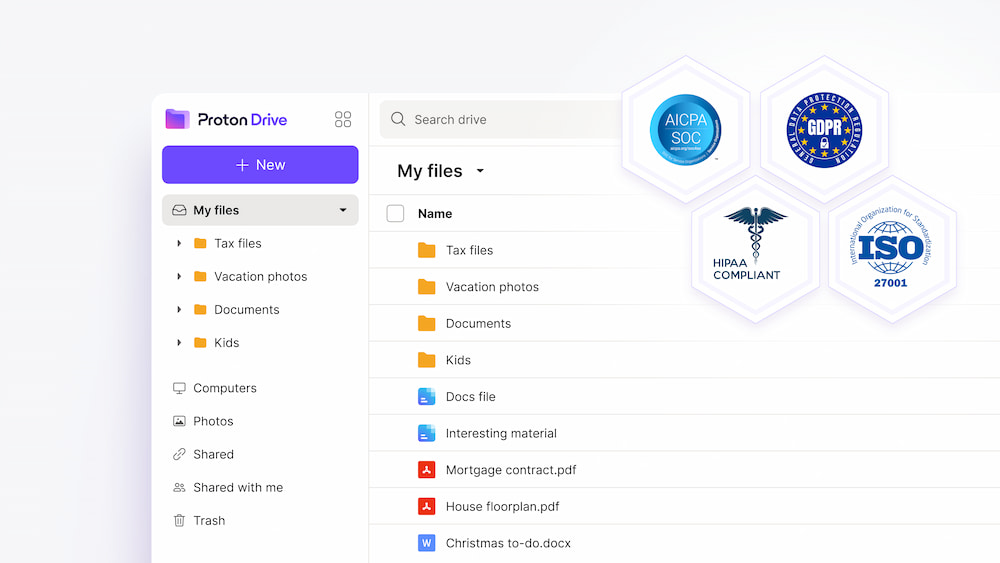The height and width of the screenshot is (563, 1000).
Task: Open Tax files folder in sidebar
Action: (238, 243)
